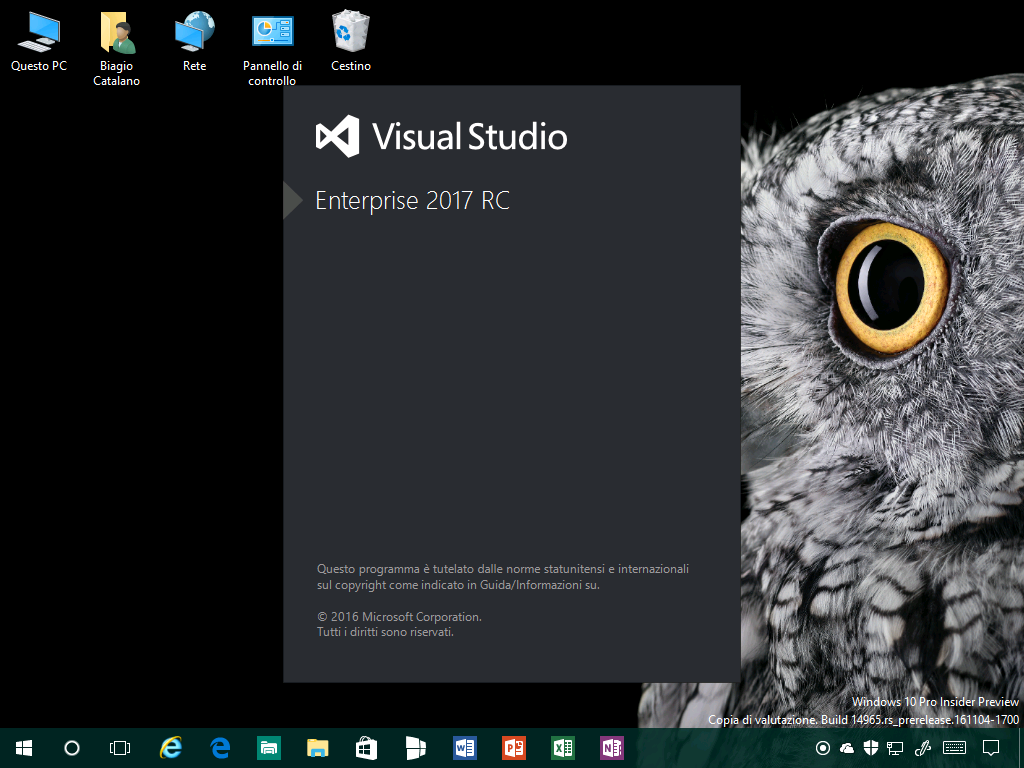
Task: Click the Show desktop strip at taskbar end
Action: (x=1020, y=748)
